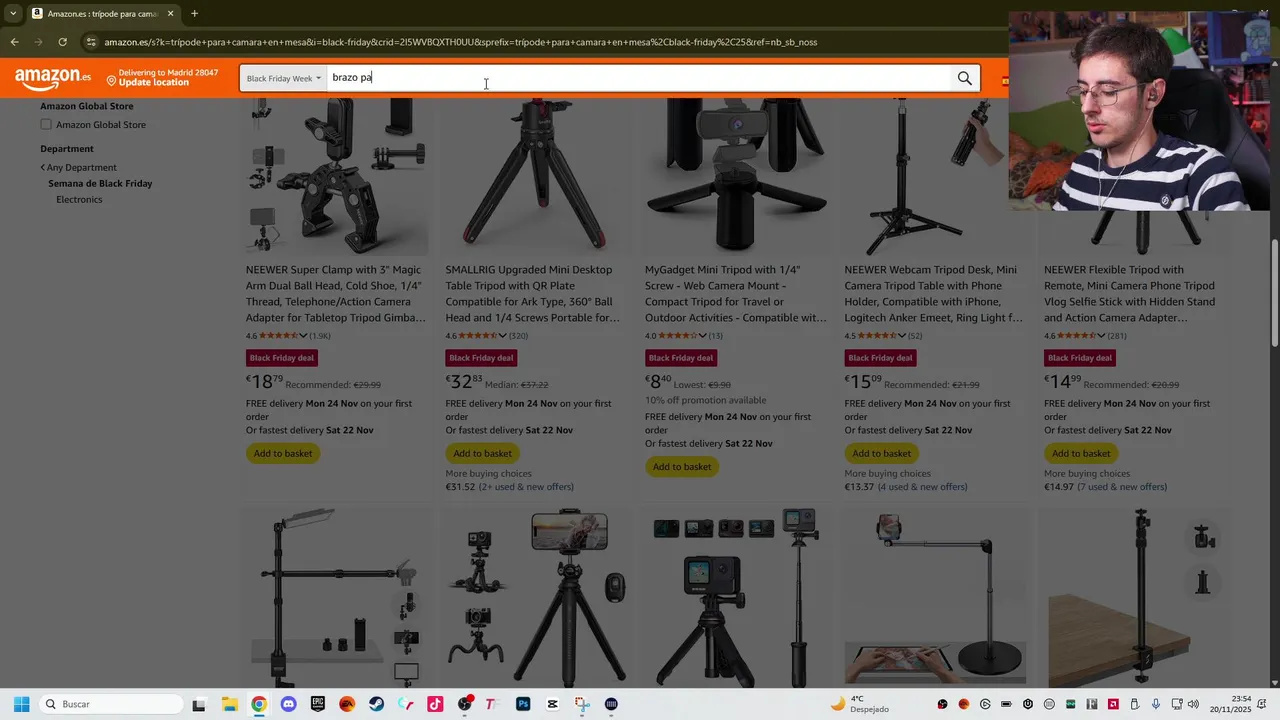Expand rating popover for NEEWER Super Clamp

303,336
